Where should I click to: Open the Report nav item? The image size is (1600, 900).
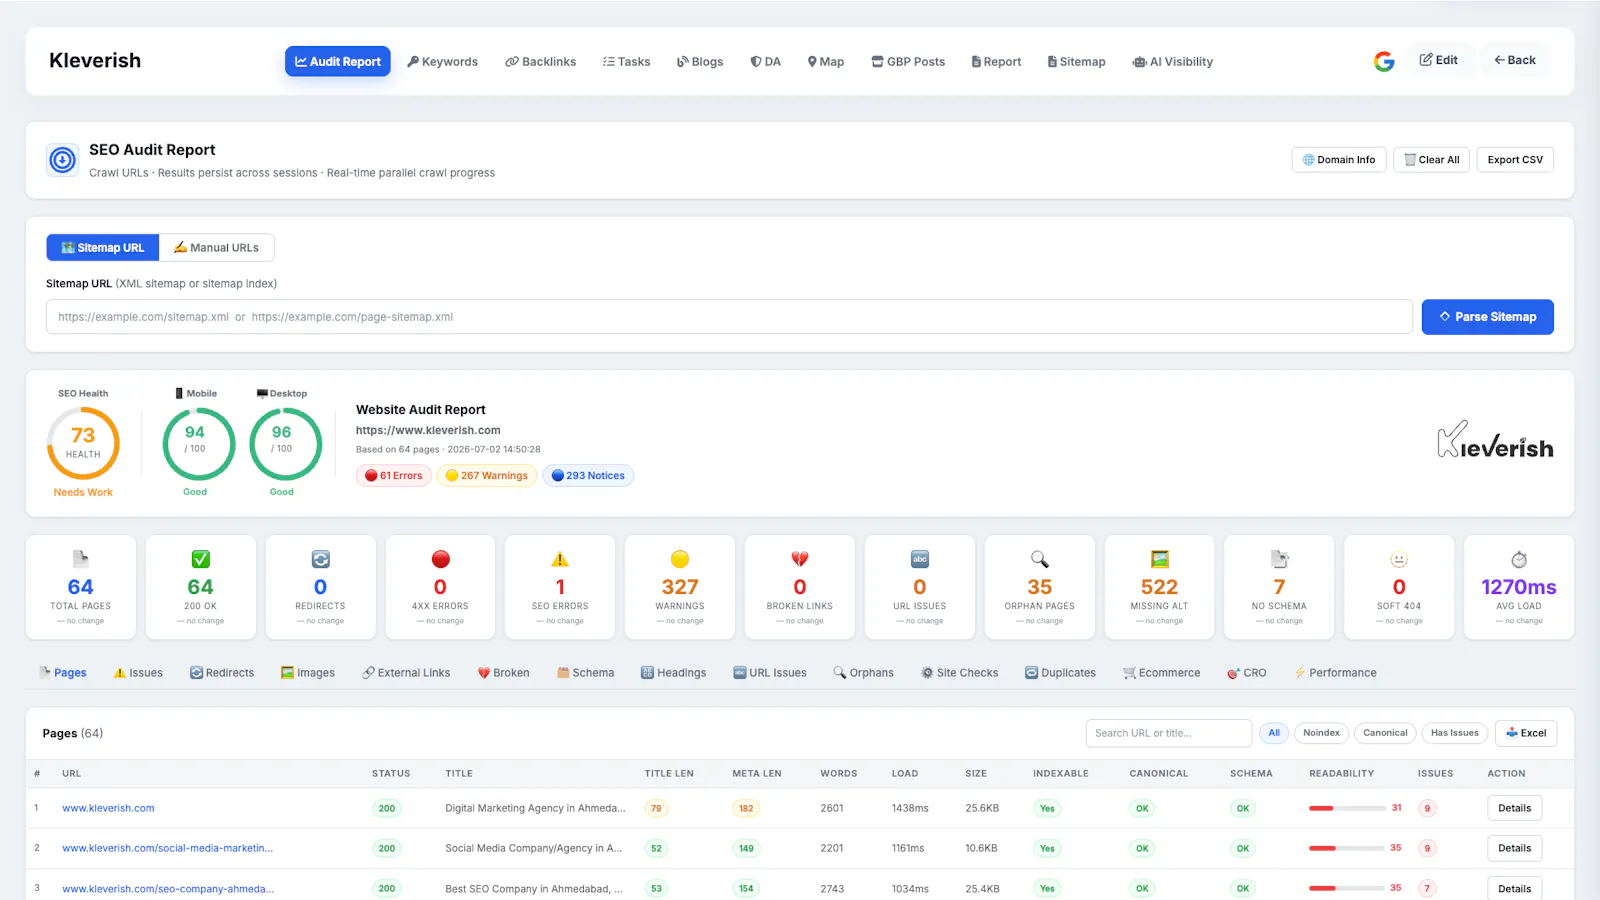pyautogui.click(x=997, y=62)
